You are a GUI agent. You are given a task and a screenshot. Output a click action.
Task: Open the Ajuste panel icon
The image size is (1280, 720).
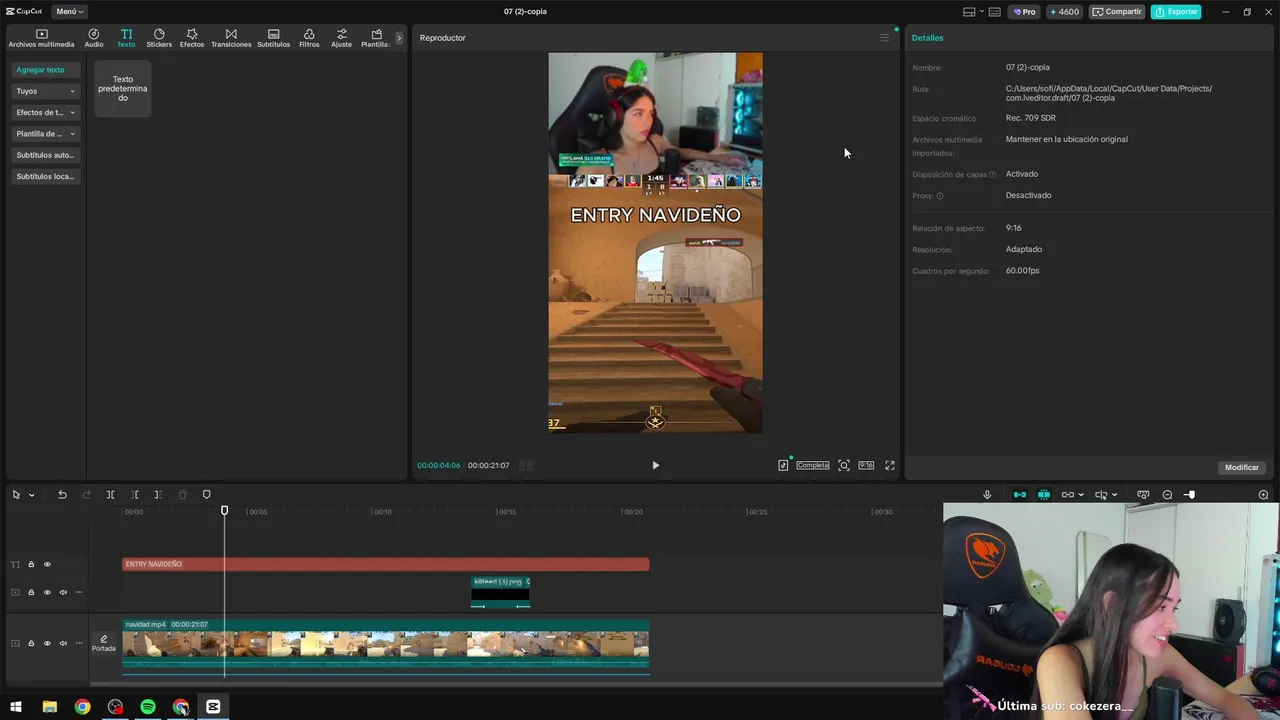[x=342, y=38]
